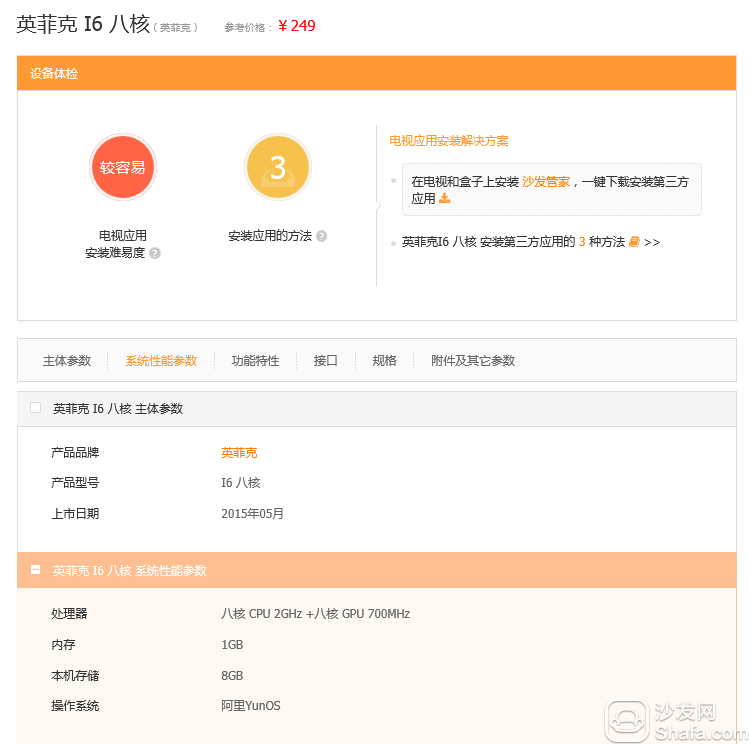This screenshot has width=749, height=744.
Task: Click the release date 2015年05月
Action: [x=252, y=514]
